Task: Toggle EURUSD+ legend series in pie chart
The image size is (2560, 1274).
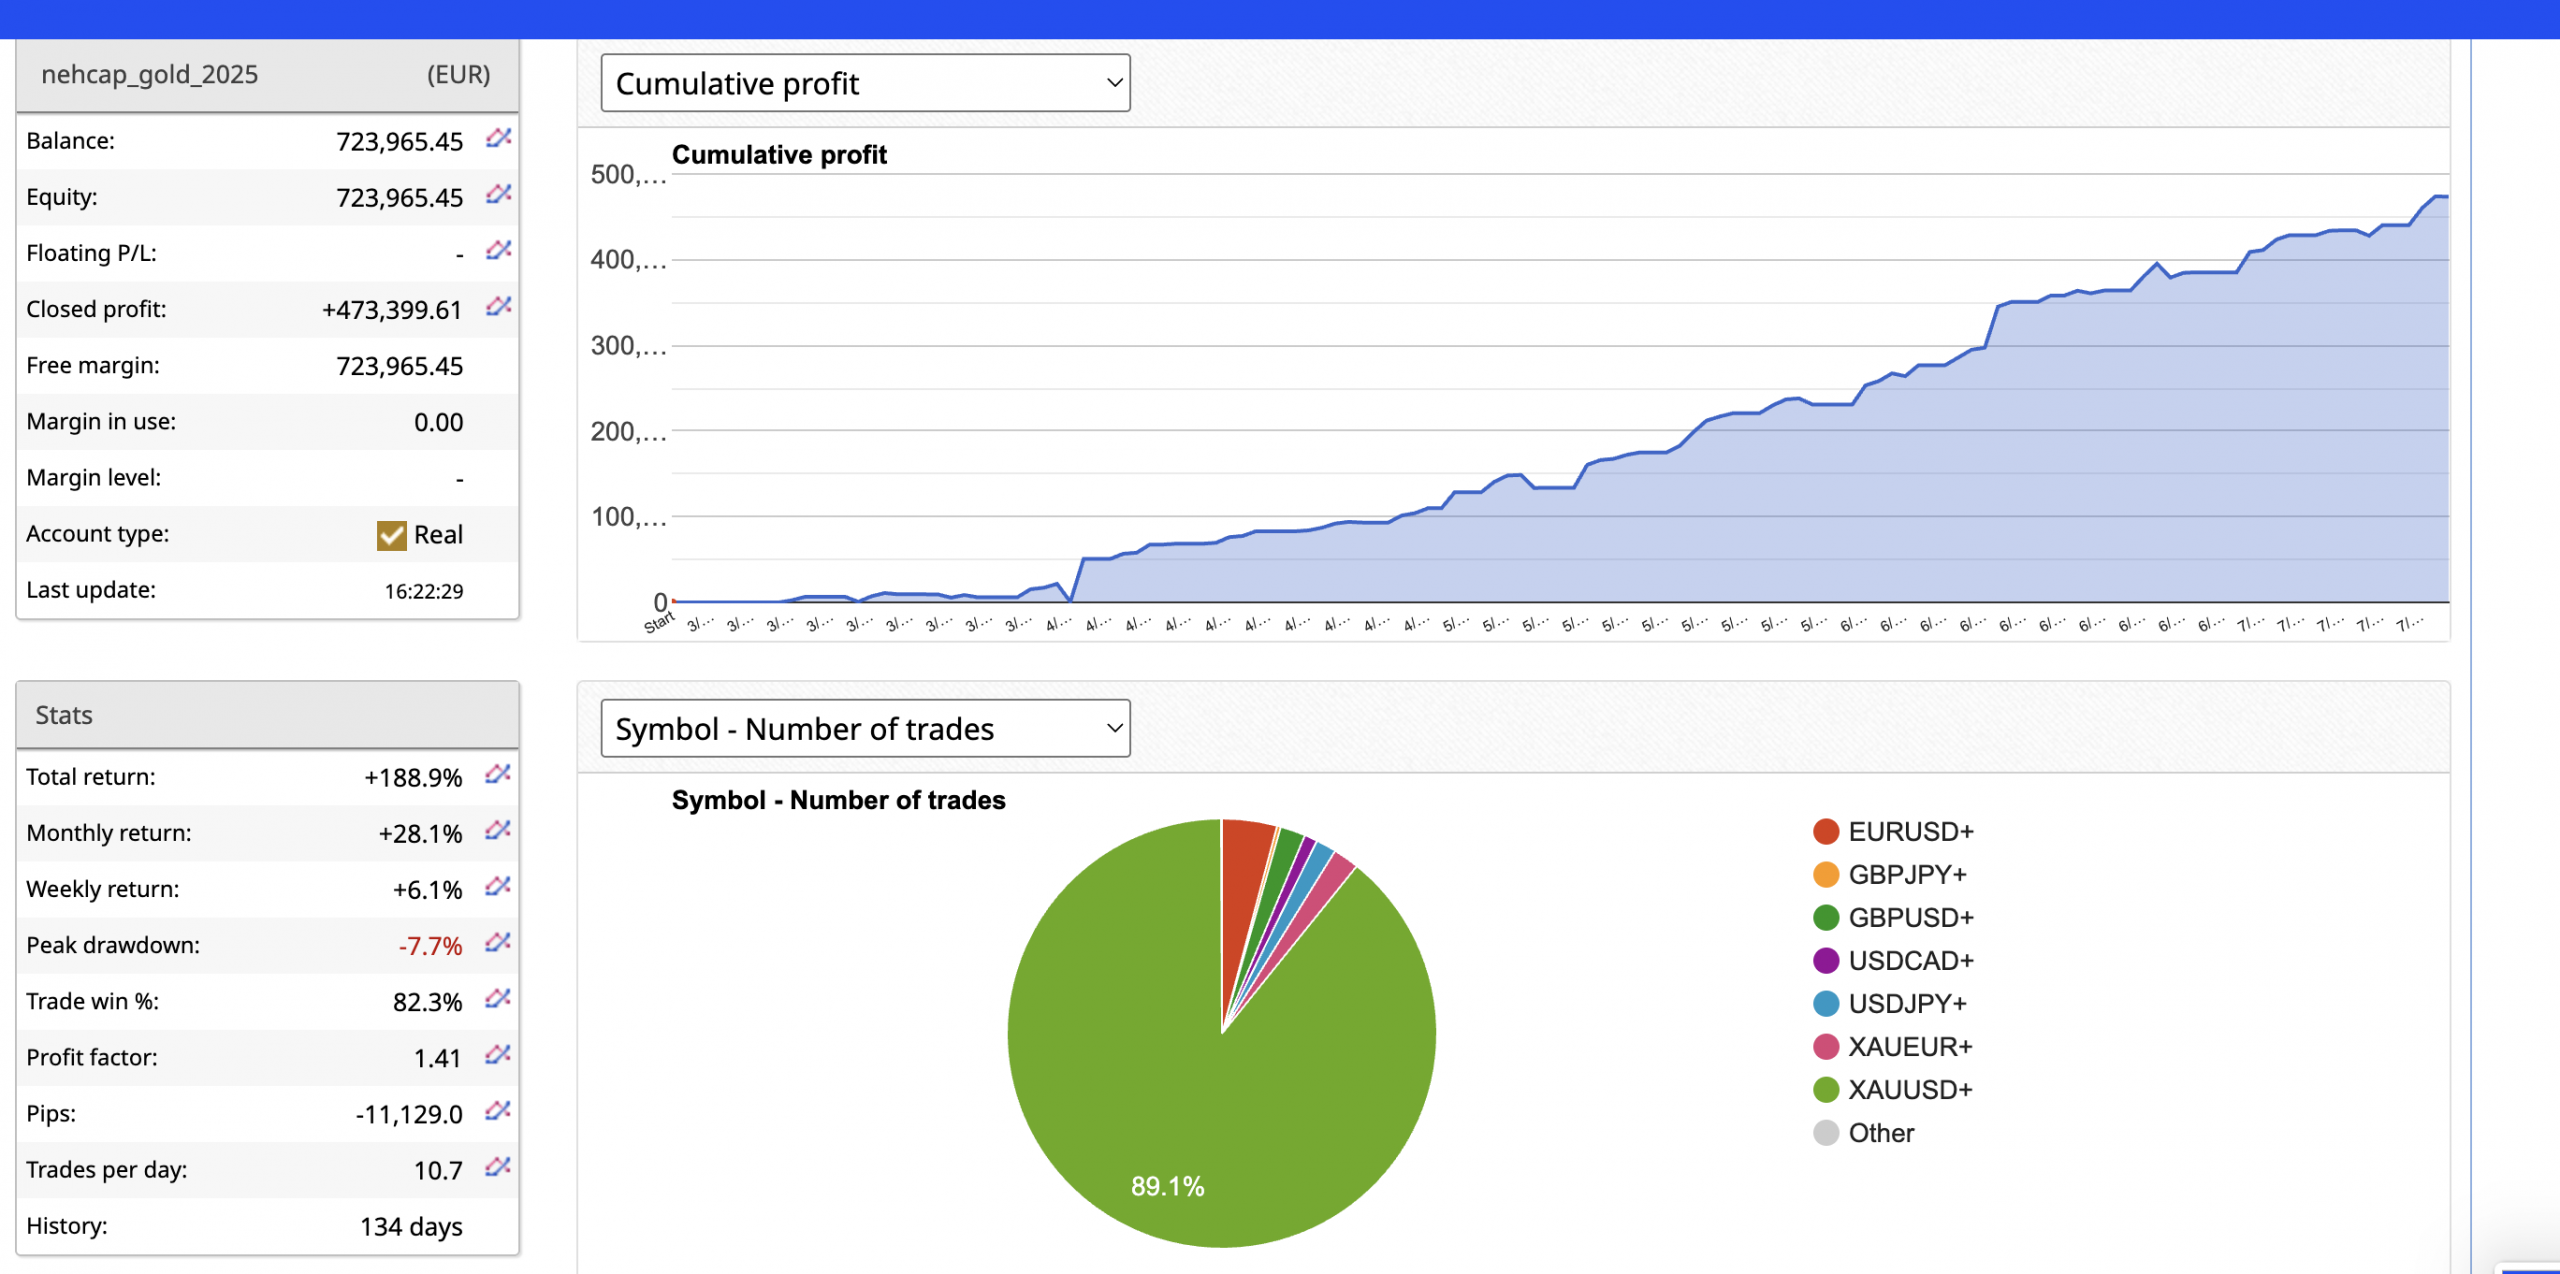Action: pyautogui.click(x=1909, y=832)
